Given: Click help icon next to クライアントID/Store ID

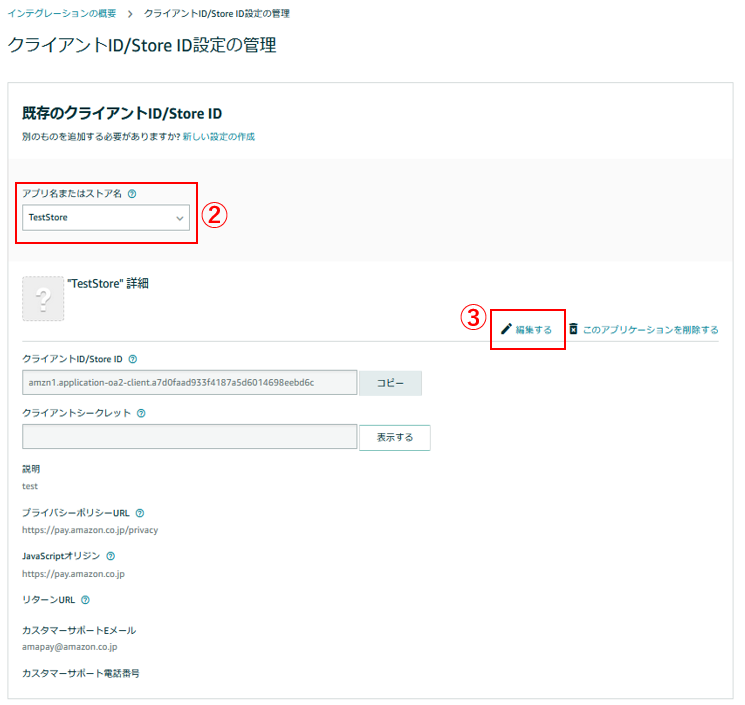Looking at the screenshot, I should point(133,359).
